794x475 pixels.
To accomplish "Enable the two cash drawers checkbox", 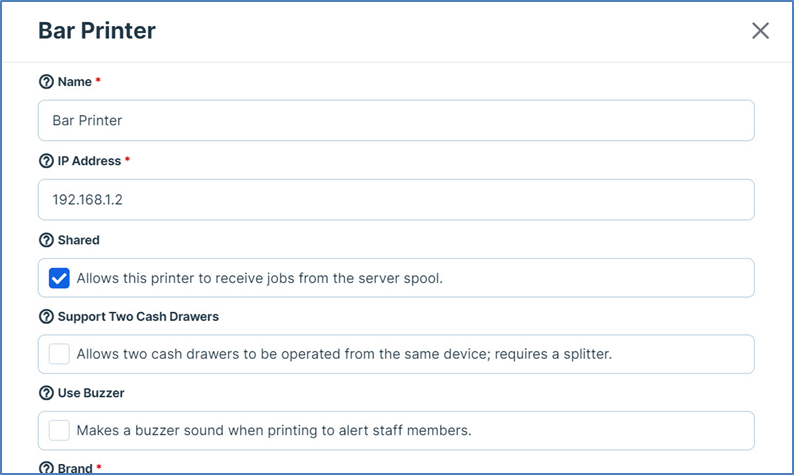I will coord(60,354).
